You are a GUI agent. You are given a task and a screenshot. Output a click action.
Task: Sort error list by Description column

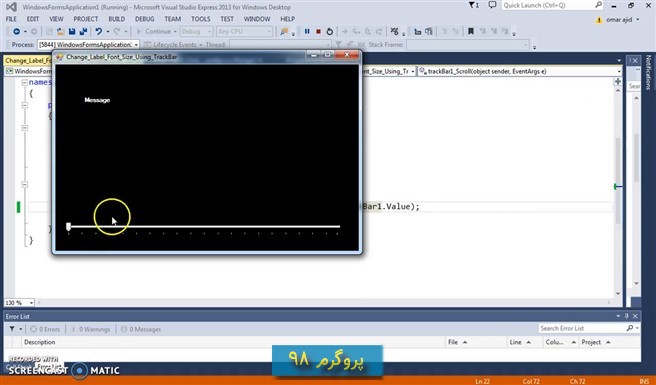(39, 342)
